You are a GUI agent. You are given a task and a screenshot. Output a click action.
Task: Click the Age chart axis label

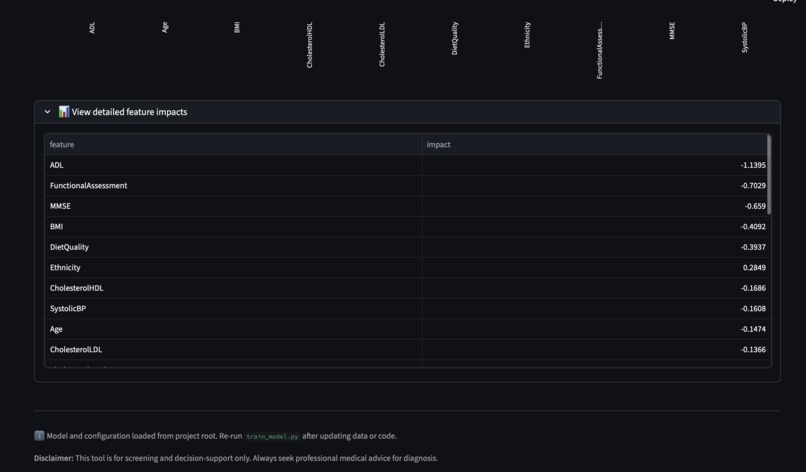(x=164, y=28)
